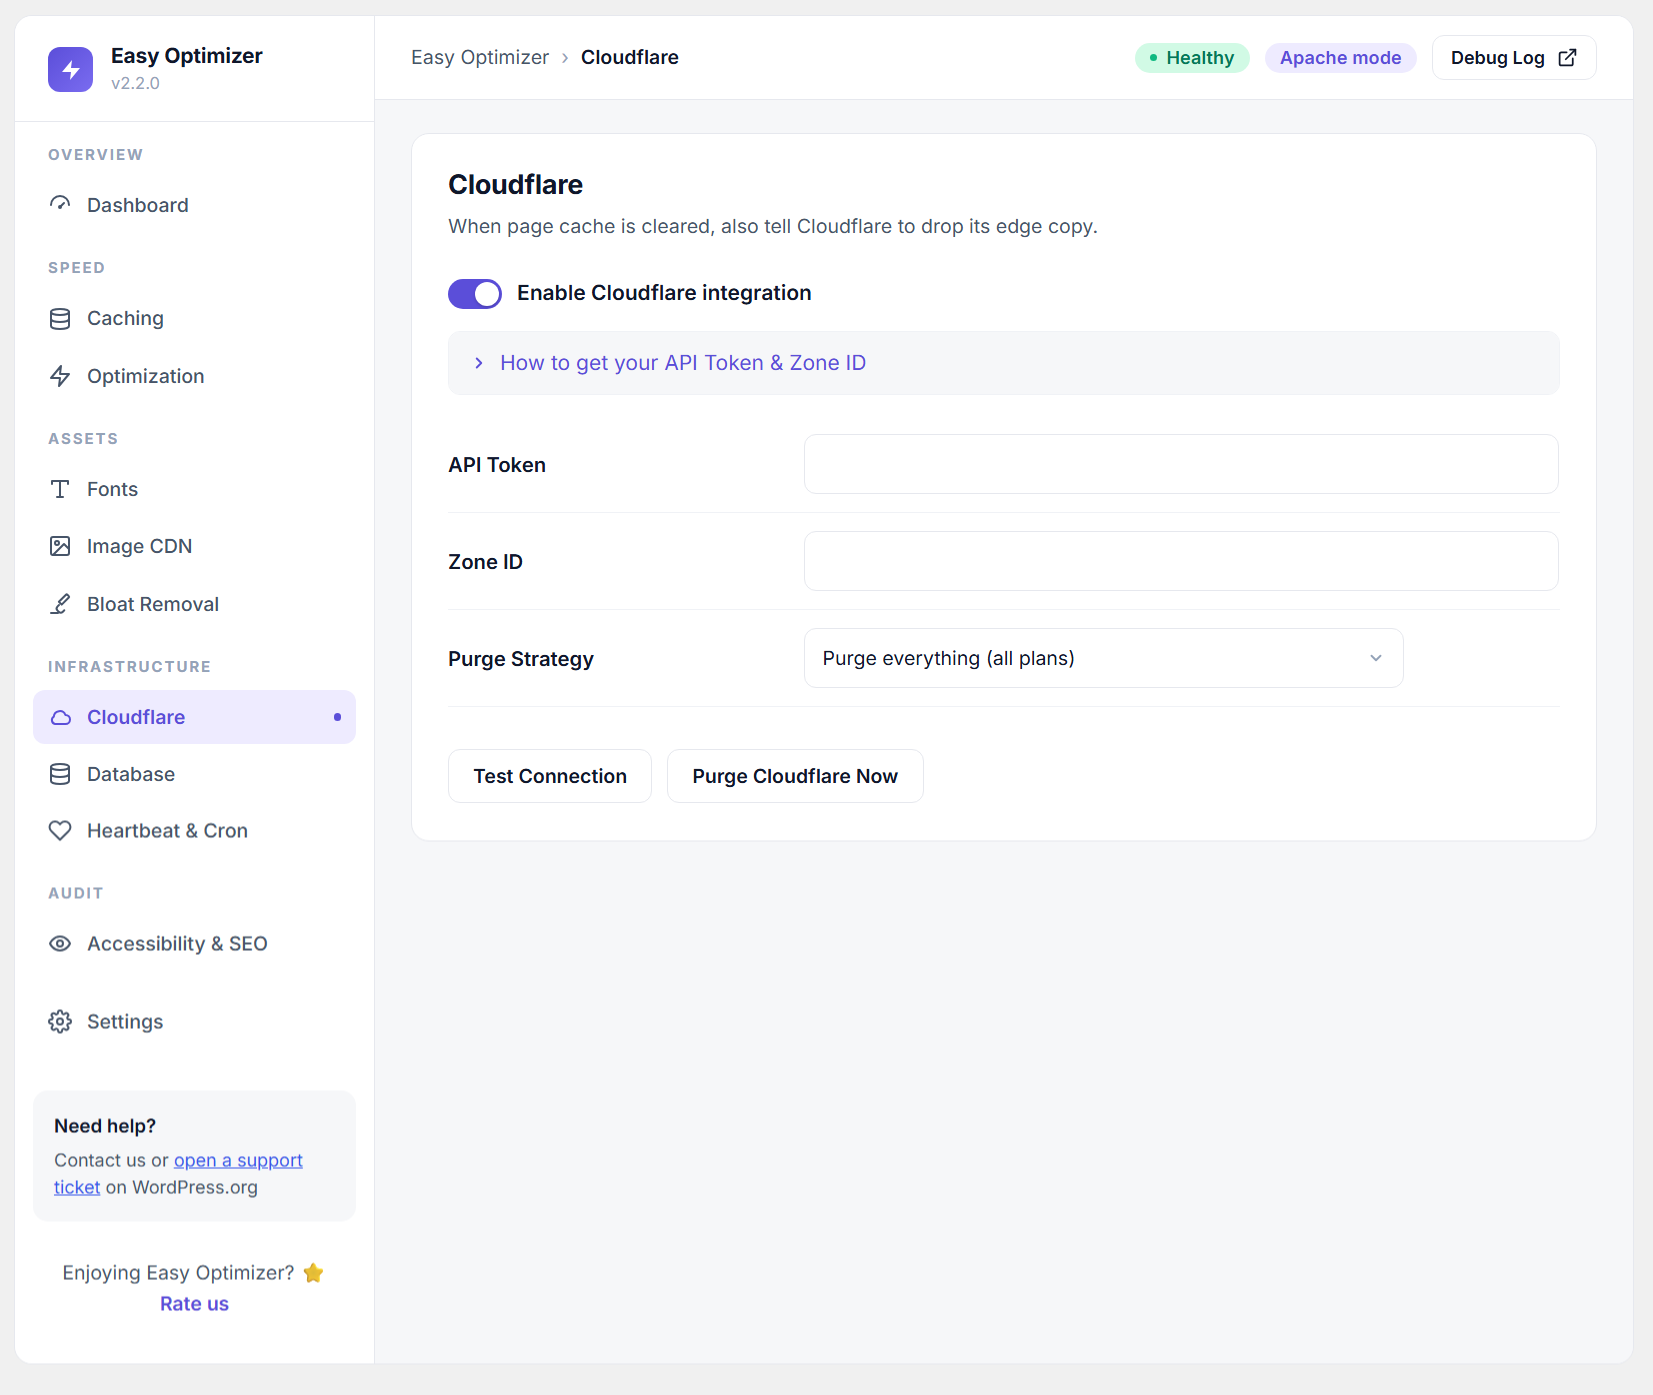The width and height of the screenshot is (1653, 1395).
Task: Open the Debug Log
Action: [x=1514, y=58]
